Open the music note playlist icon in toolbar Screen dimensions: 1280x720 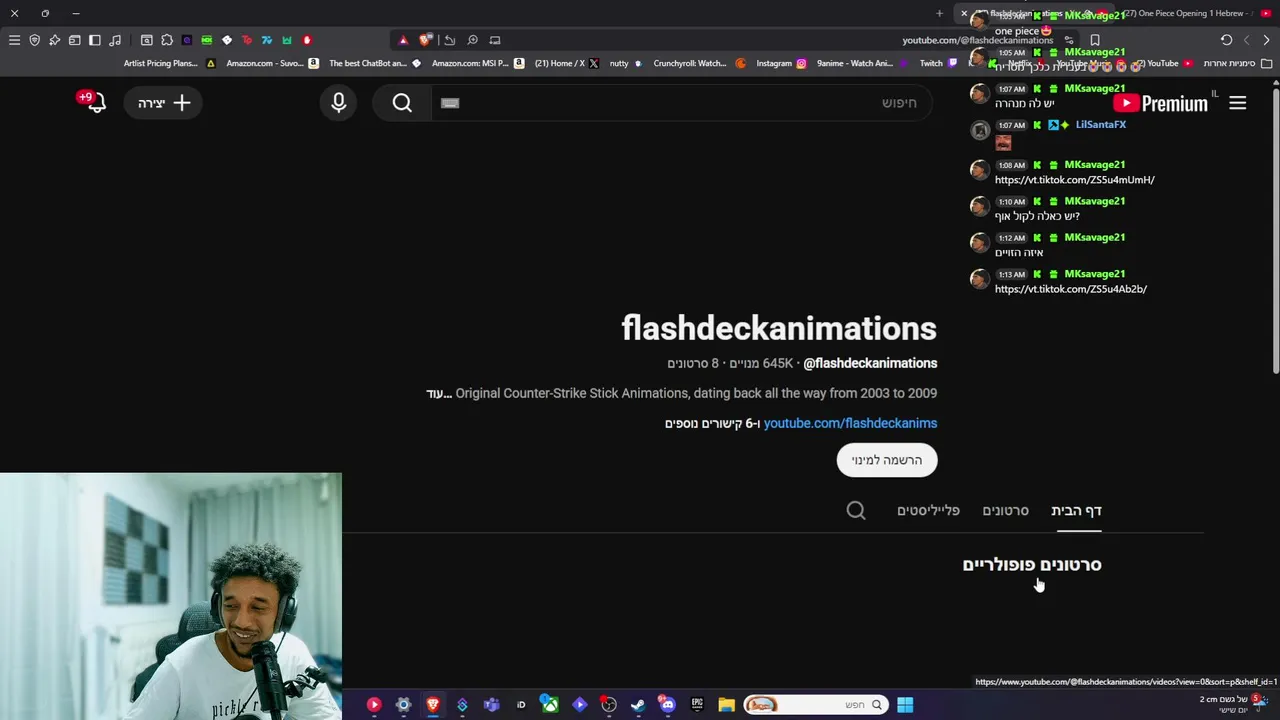(115, 40)
